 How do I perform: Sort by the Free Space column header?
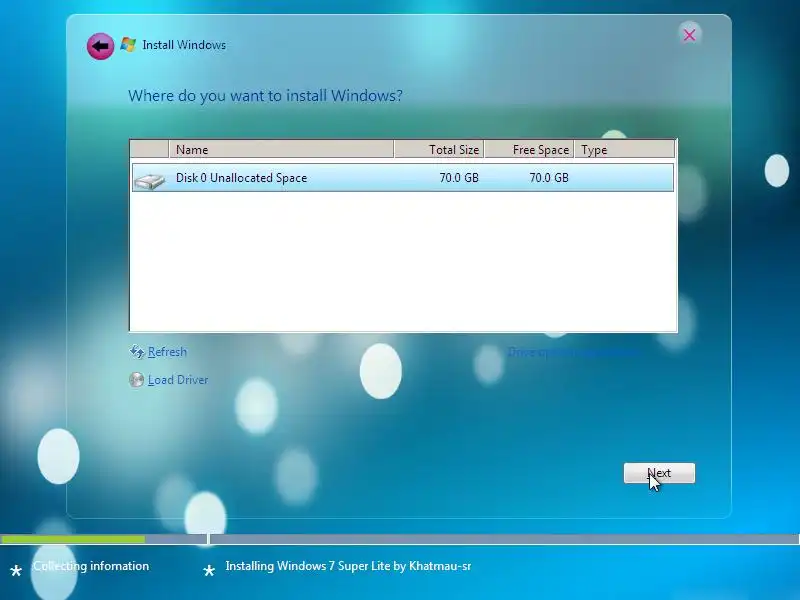click(529, 149)
